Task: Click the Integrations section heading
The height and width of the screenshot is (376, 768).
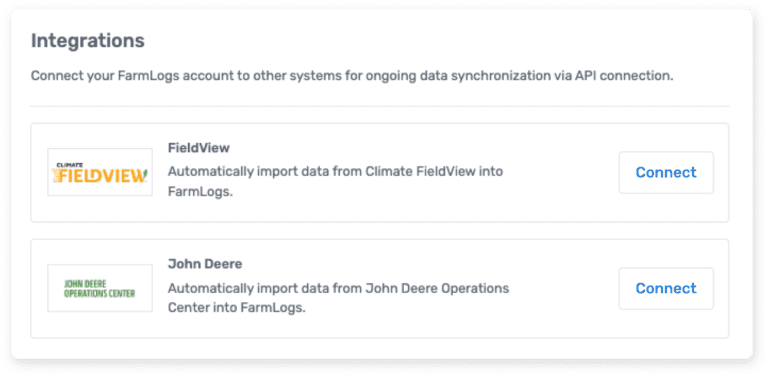Action: pos(88,41)
